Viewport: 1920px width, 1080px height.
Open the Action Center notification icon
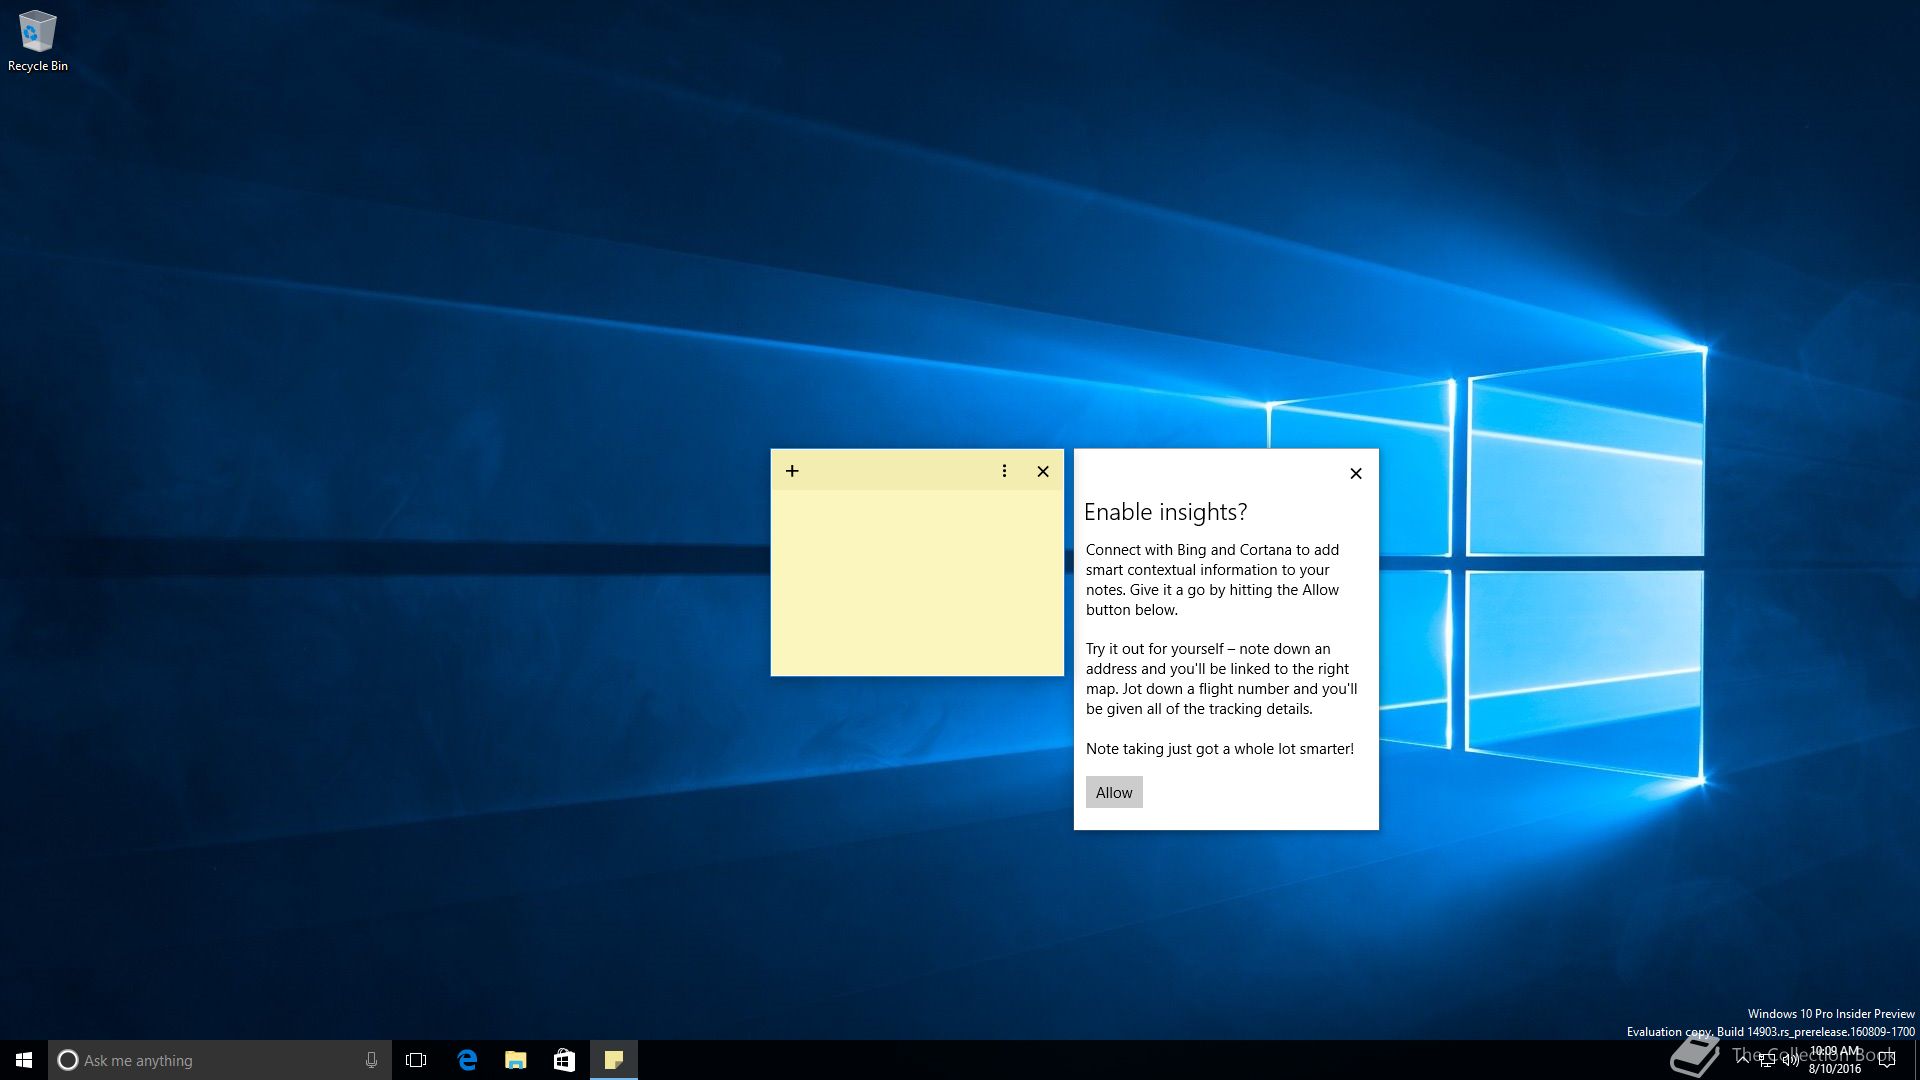tap(1887, 1060)
